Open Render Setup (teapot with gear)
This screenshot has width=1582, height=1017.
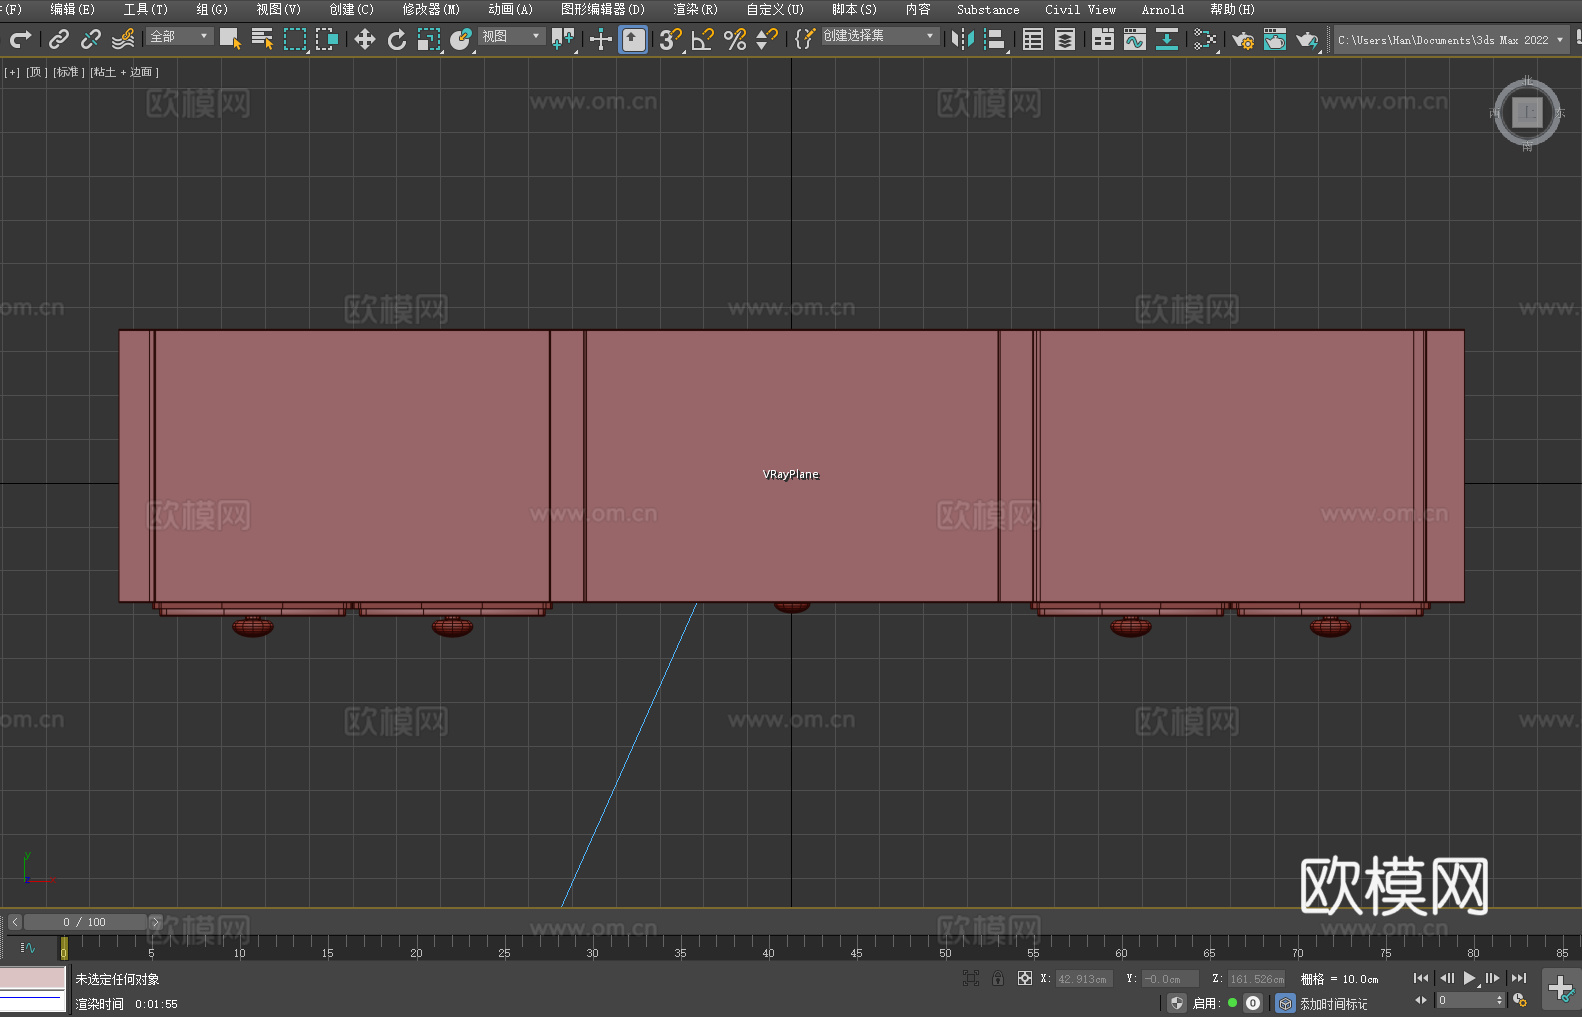coord(1243,39)
